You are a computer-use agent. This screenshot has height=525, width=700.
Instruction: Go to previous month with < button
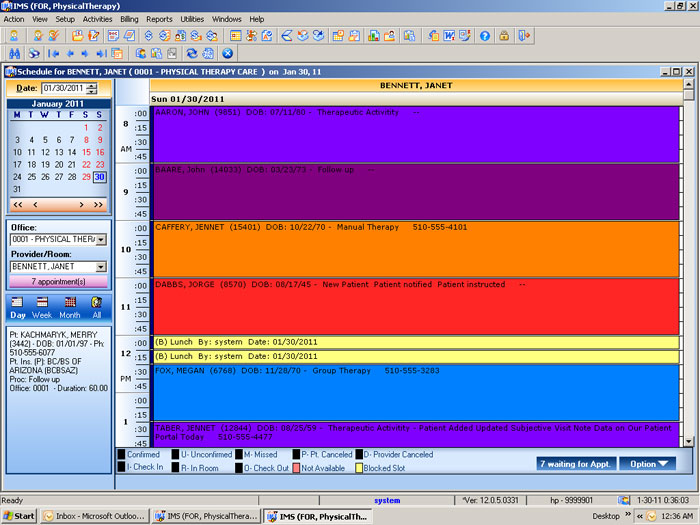click(35, 204)
